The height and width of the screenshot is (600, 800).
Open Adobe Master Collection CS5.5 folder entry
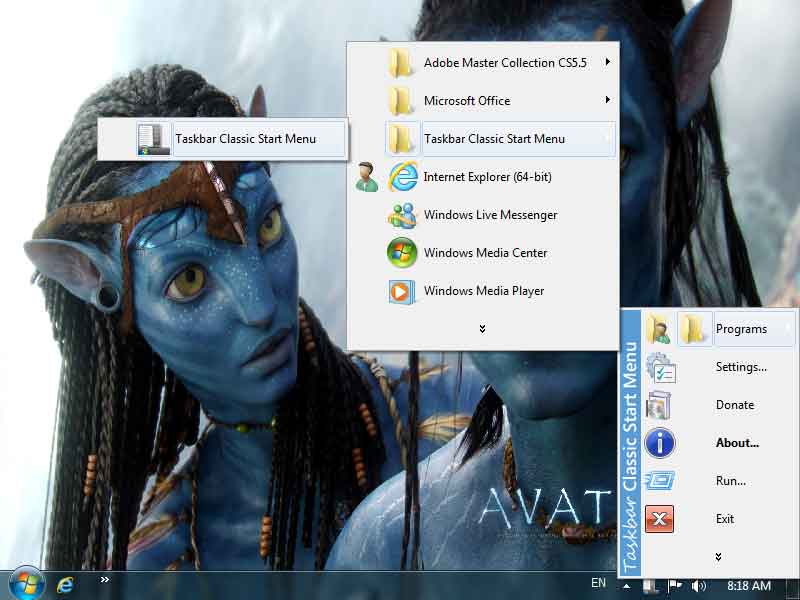point(483,63)
